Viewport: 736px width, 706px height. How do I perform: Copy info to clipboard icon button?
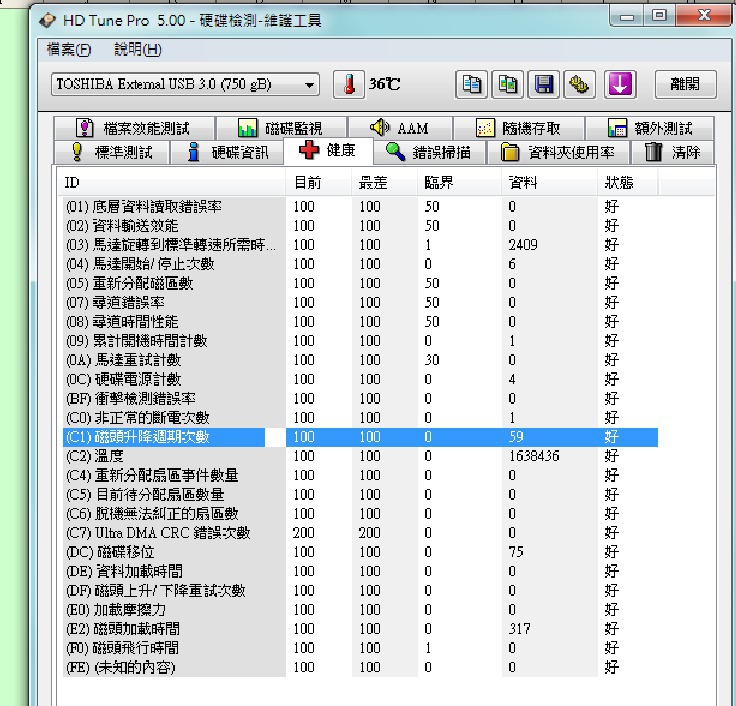coord(471,84)
